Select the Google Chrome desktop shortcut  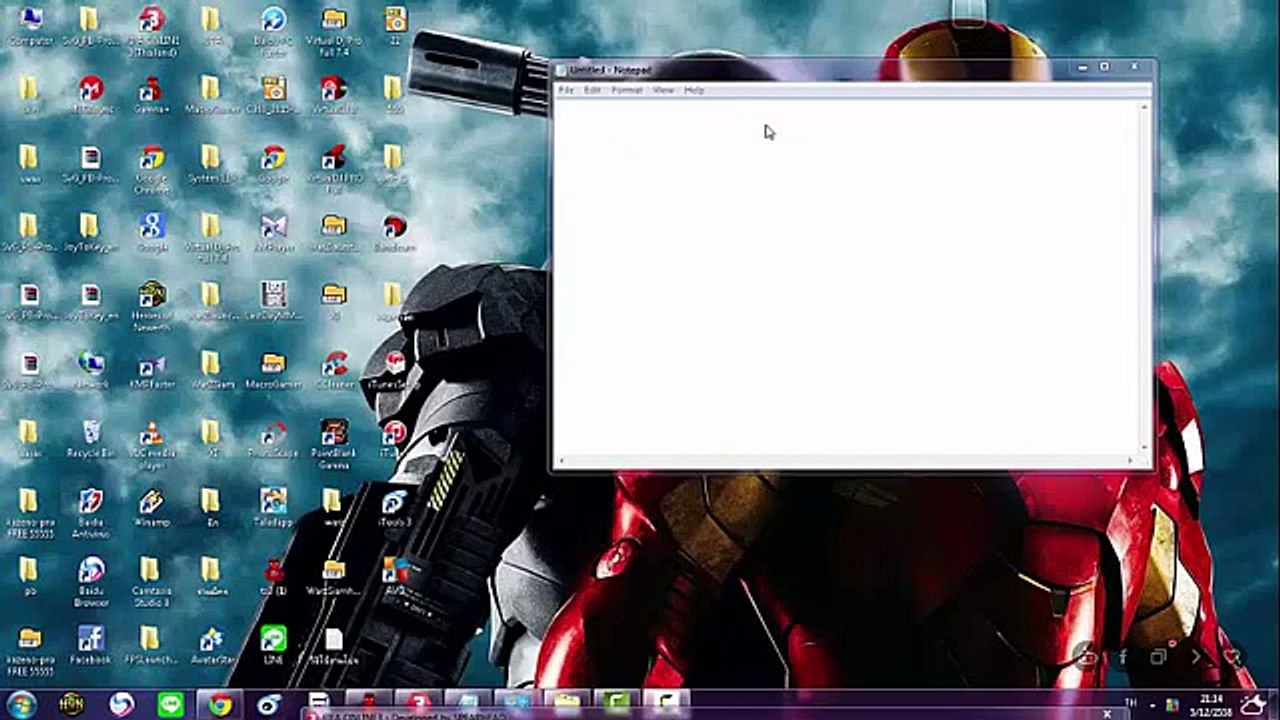[152, 170]
